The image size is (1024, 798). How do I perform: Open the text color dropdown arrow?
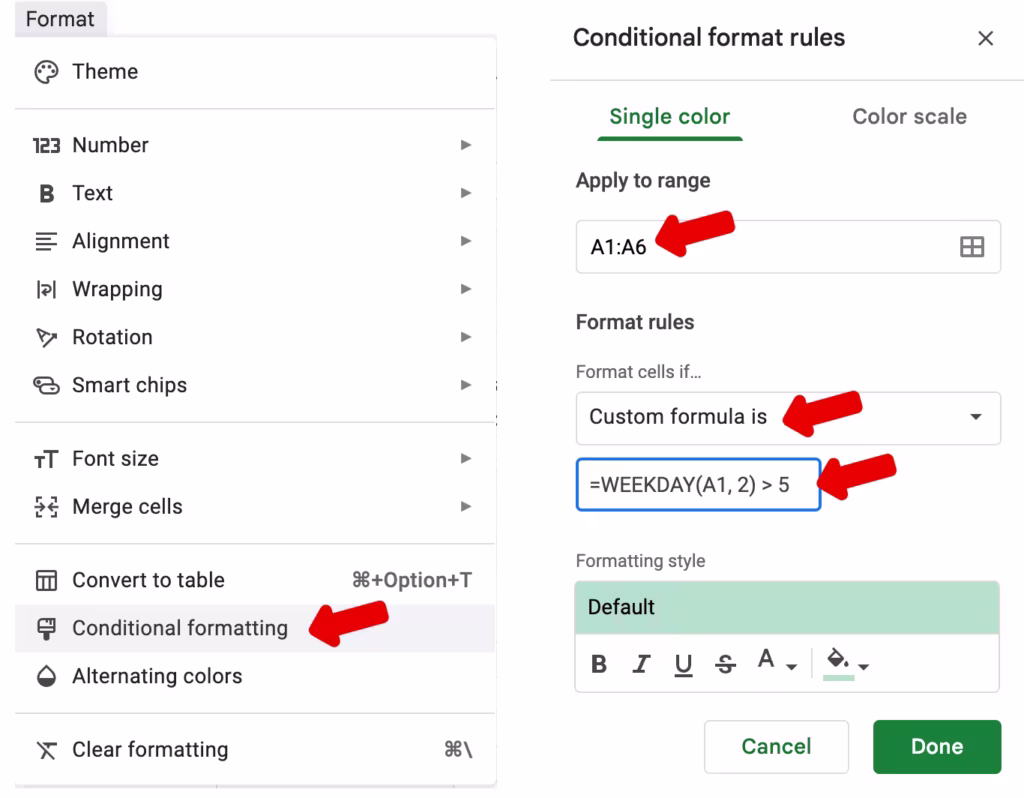(791, 668)
